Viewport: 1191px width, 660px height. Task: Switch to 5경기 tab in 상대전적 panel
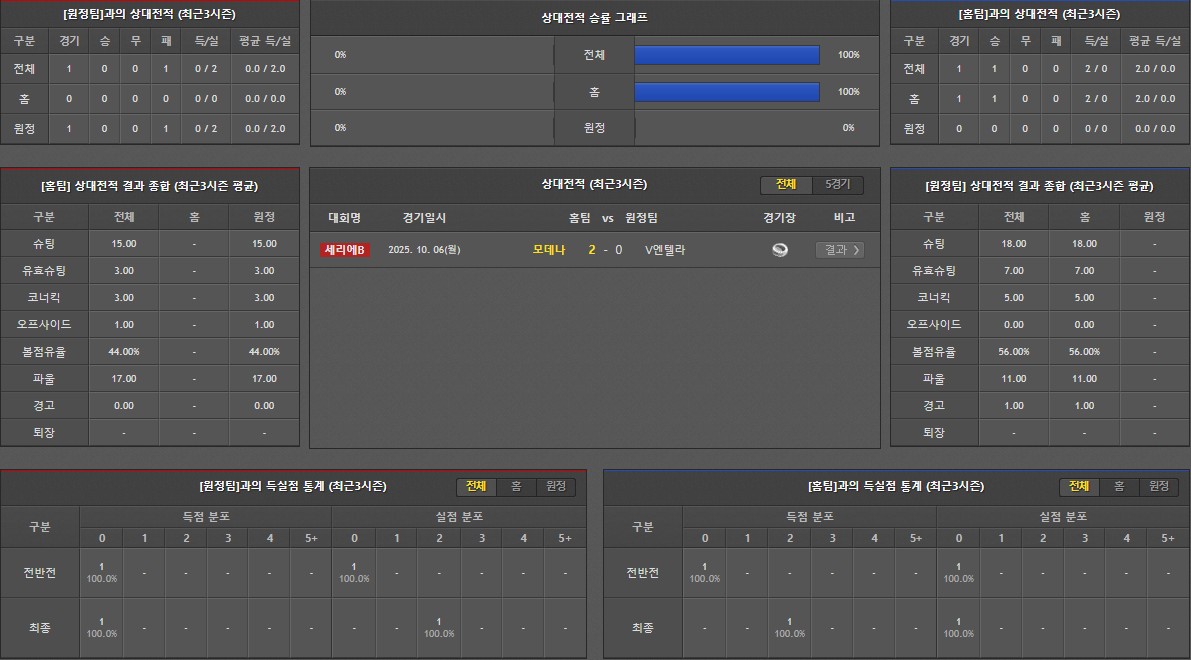pos(837,185)
